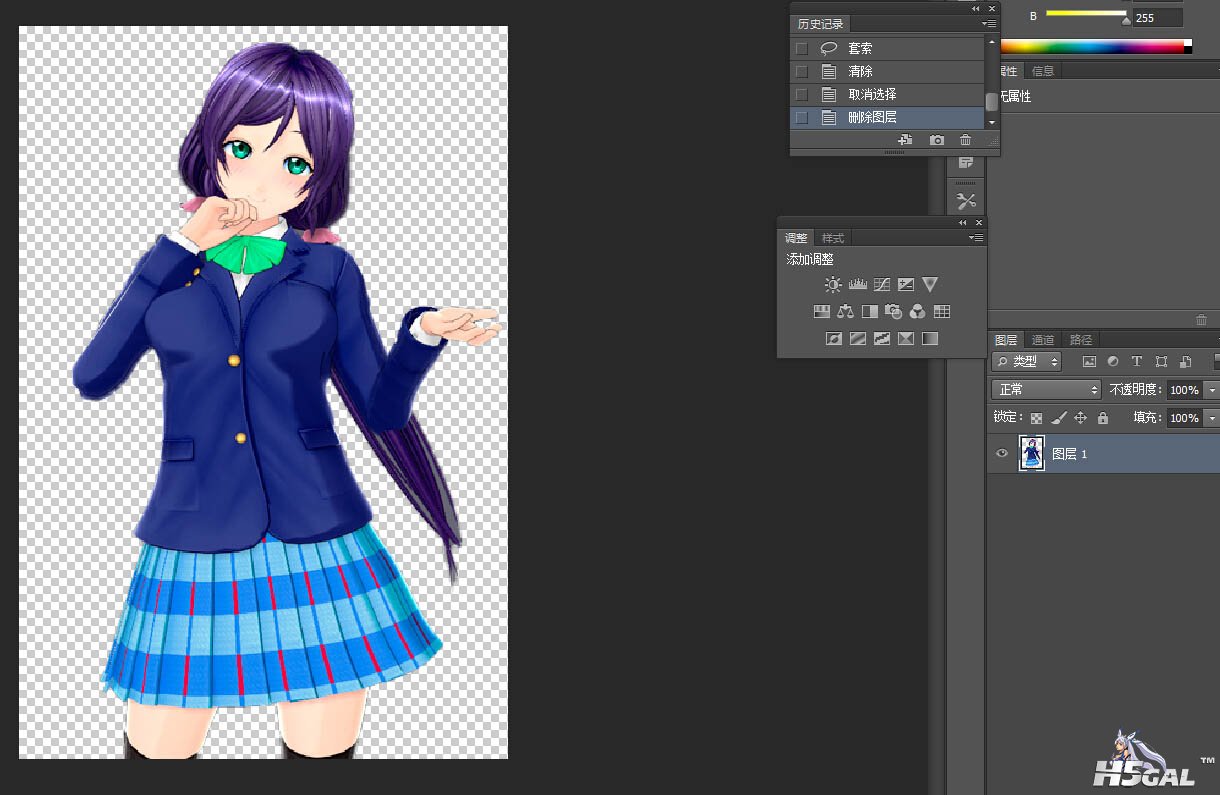Delete the current history state
The image size is (1220, 795).
click(965, 141)
